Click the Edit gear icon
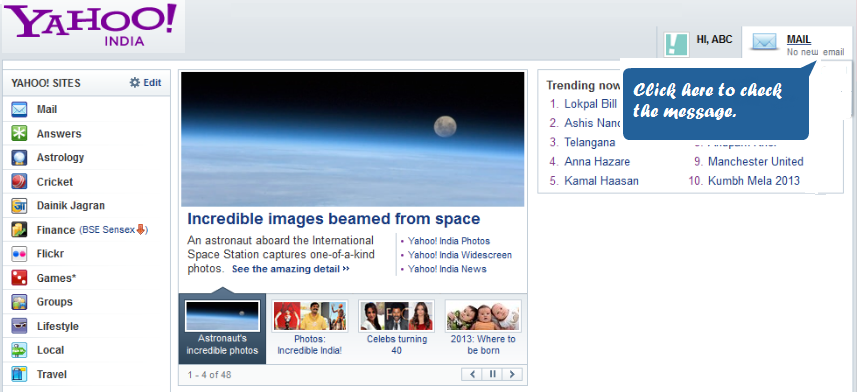 point(134,83)
